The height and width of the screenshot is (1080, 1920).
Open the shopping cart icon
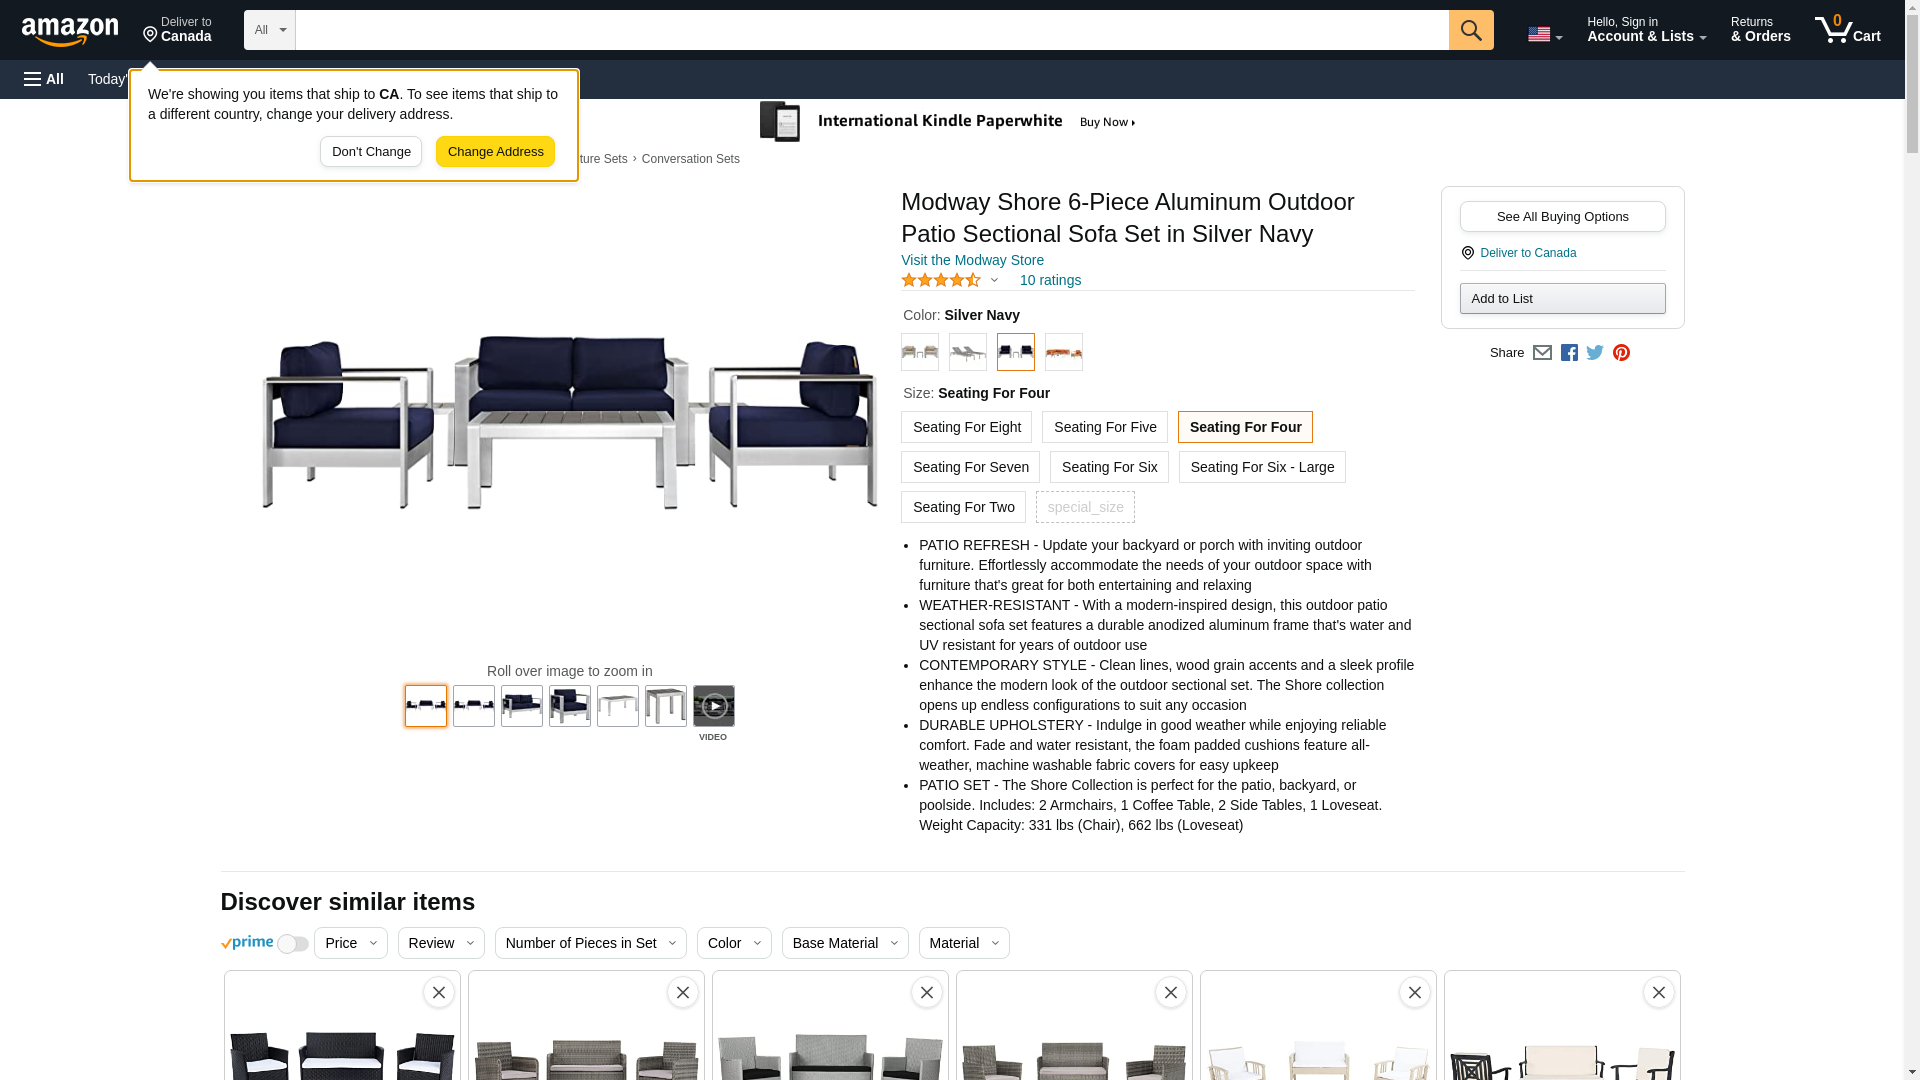coord(1847,30)
